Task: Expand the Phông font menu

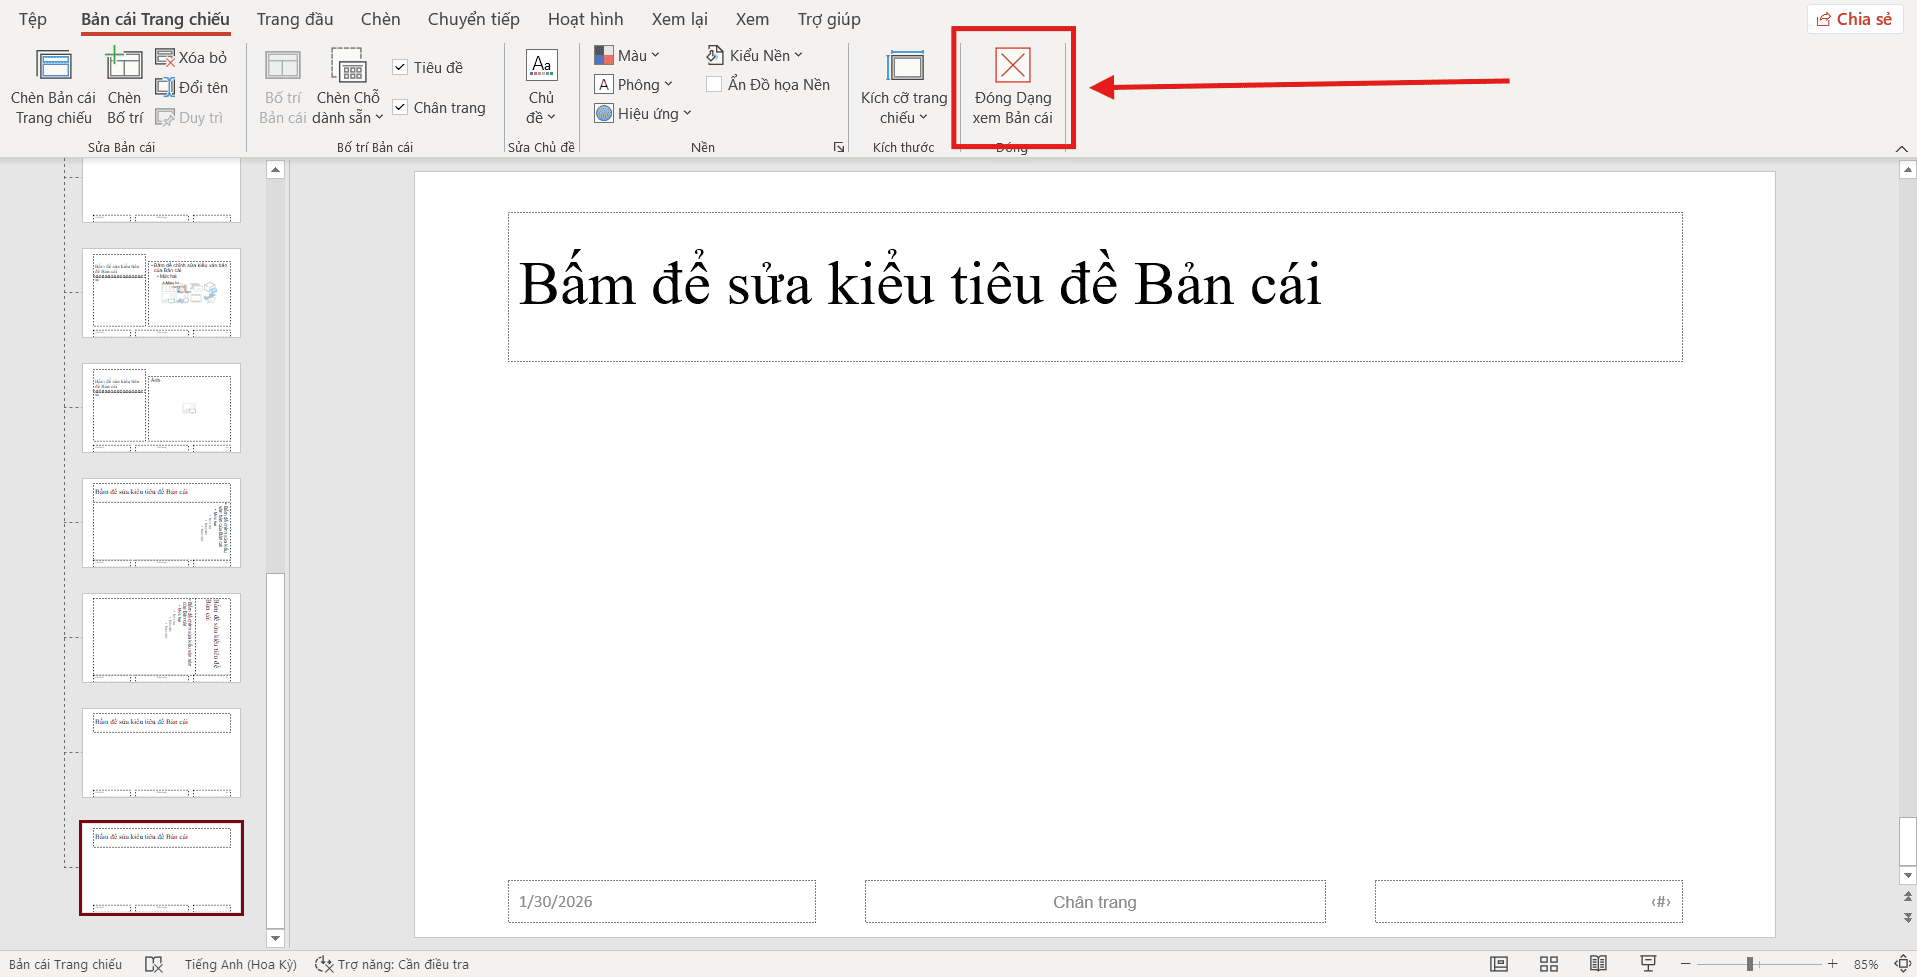Action: pyautogui.click(x=634, y=84)
